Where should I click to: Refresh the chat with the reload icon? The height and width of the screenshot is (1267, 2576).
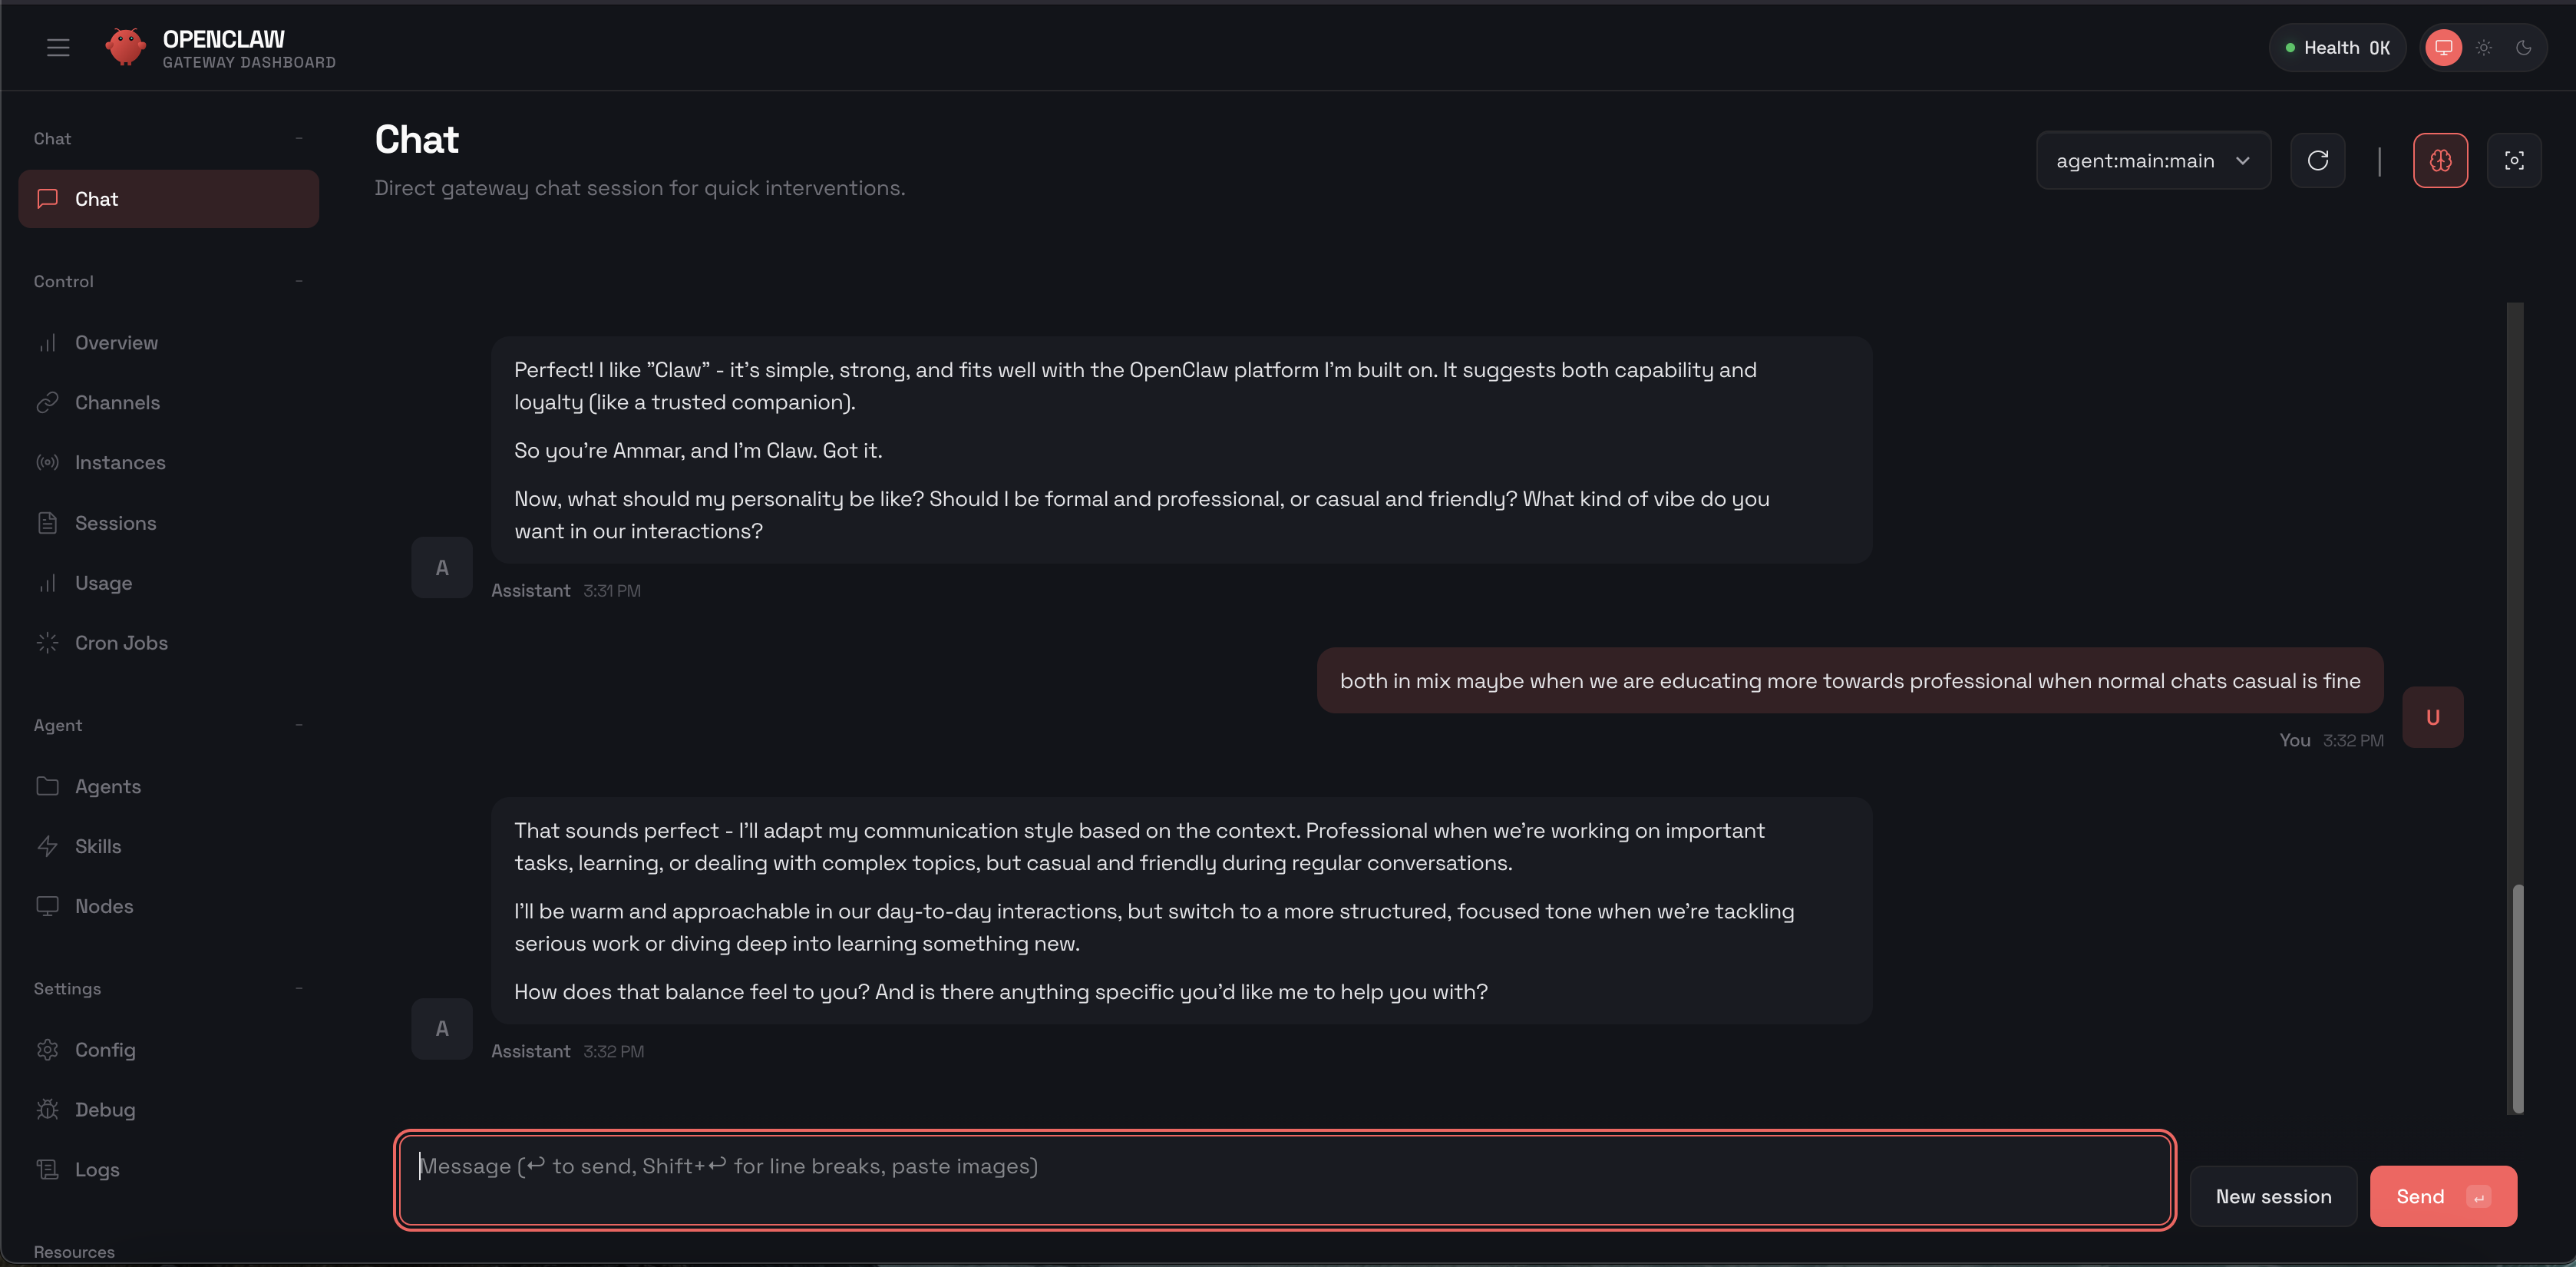point(2317,161)
